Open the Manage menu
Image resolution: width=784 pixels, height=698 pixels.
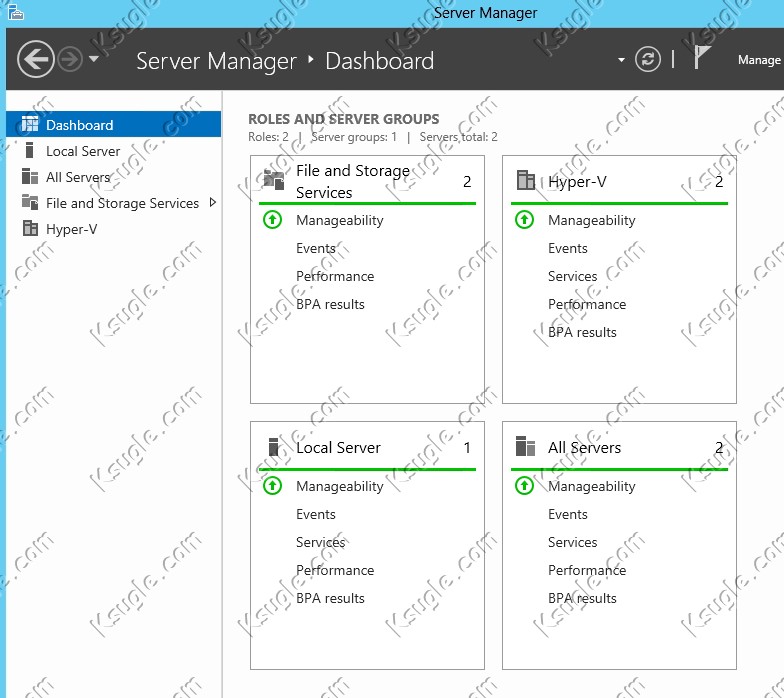[x=759, y=60]
